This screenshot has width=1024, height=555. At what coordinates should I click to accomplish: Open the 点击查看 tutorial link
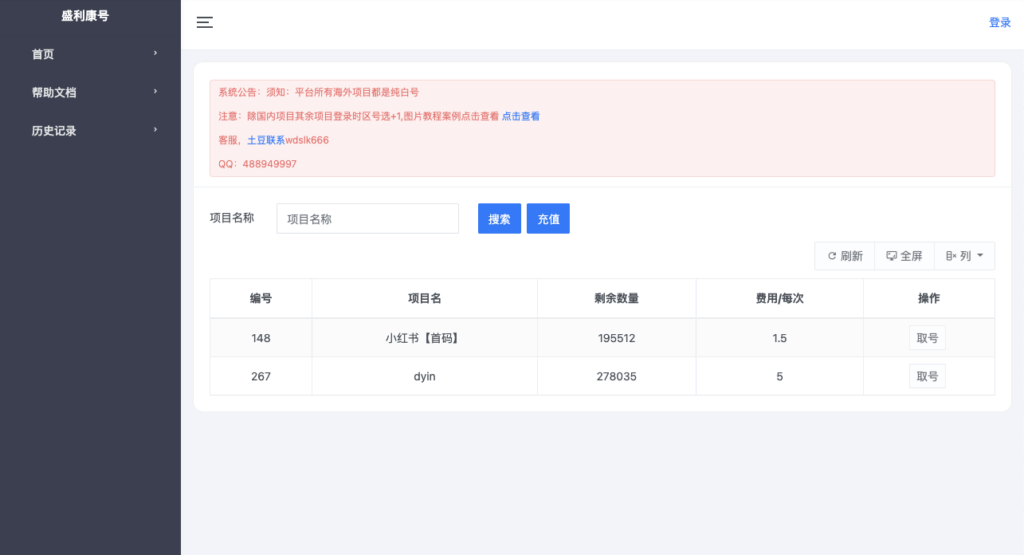[521, 116]
